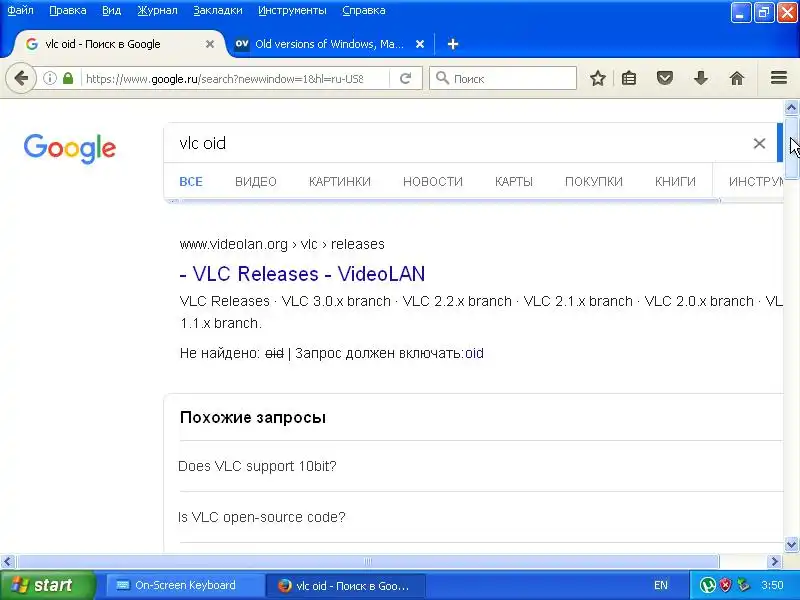Image resolution: width=800 pixels, height=600 pixels.
Task: Go back with the Firefox back arrow
Action: (21, 79)
